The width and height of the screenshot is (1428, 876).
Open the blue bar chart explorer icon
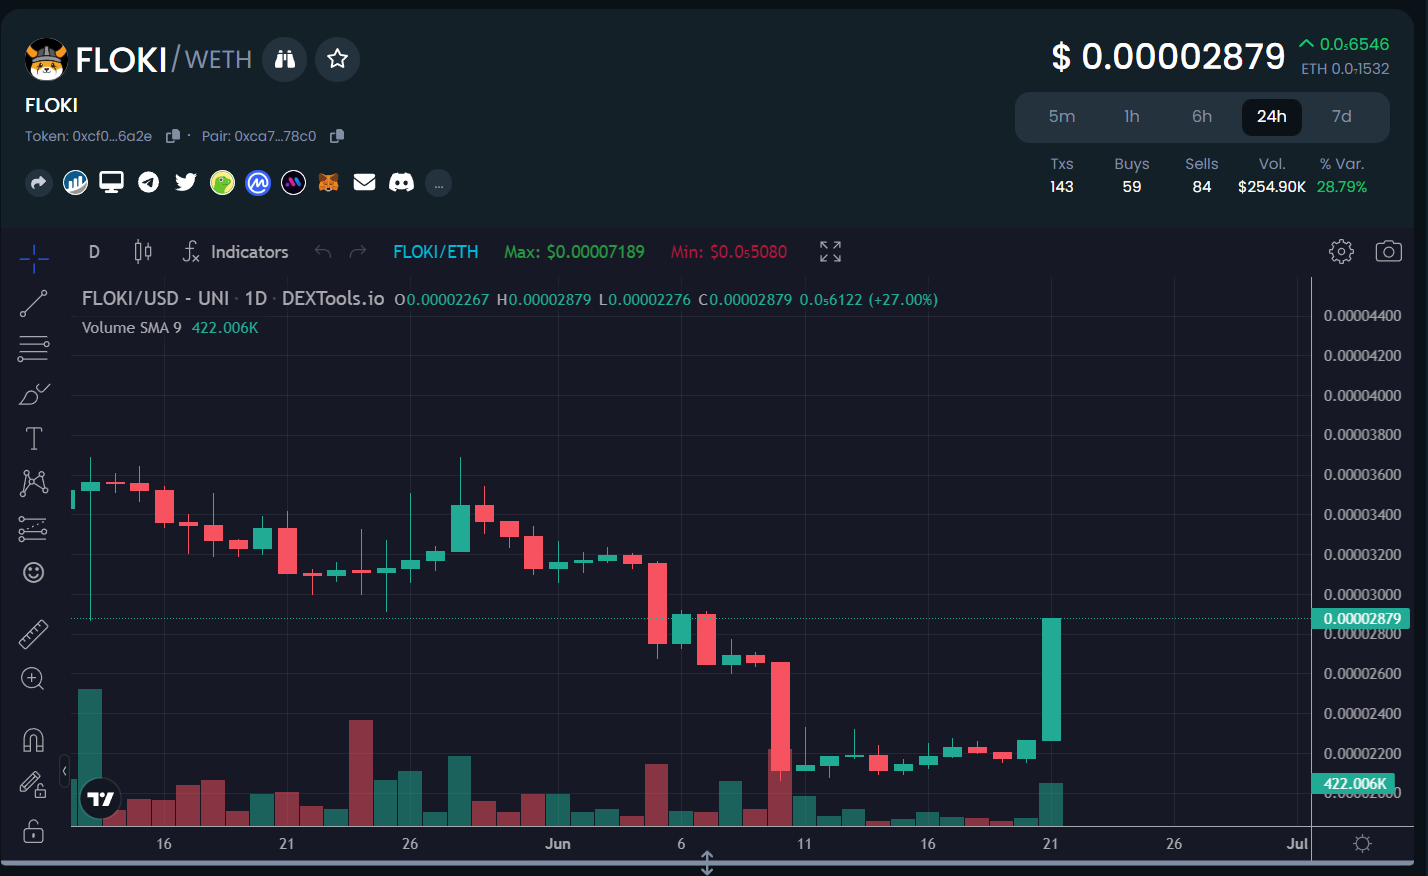coord(75,182)
